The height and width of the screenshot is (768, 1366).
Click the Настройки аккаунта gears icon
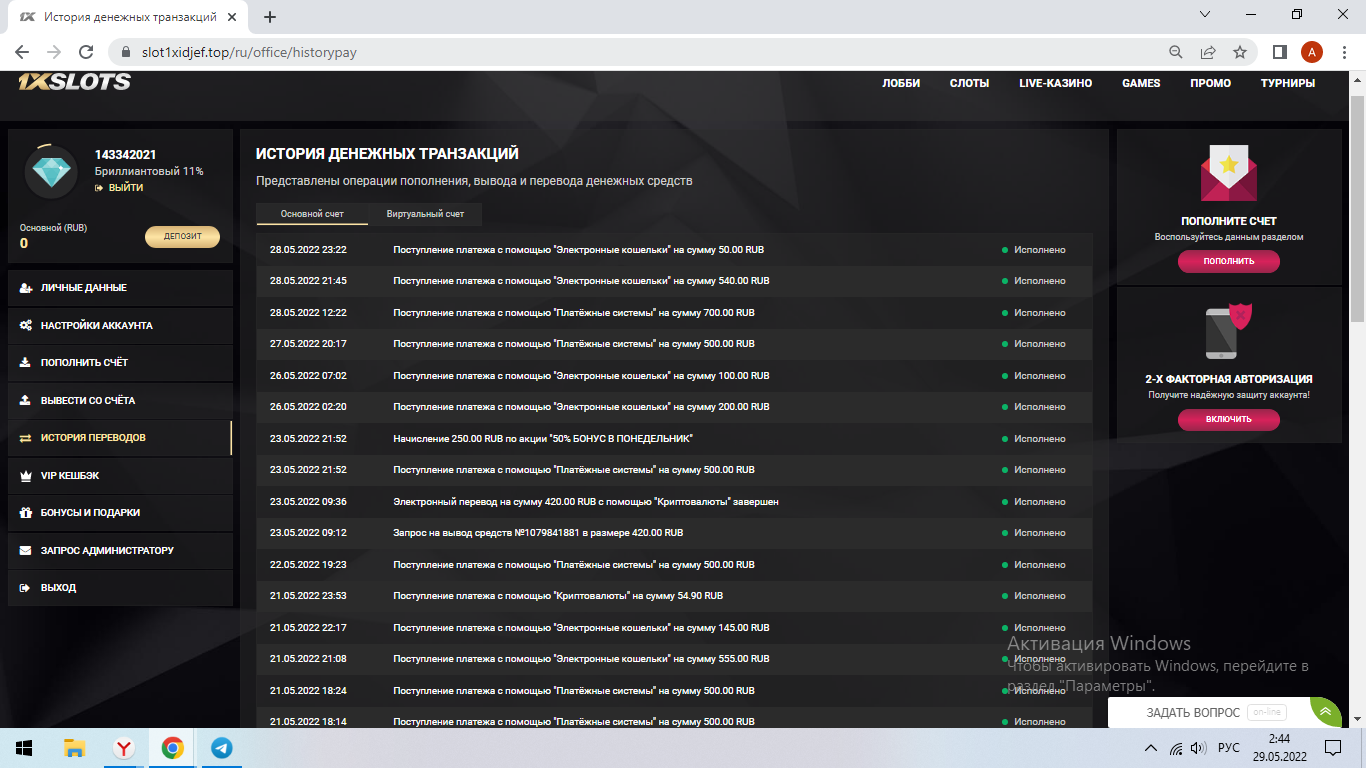coord(26,325)
